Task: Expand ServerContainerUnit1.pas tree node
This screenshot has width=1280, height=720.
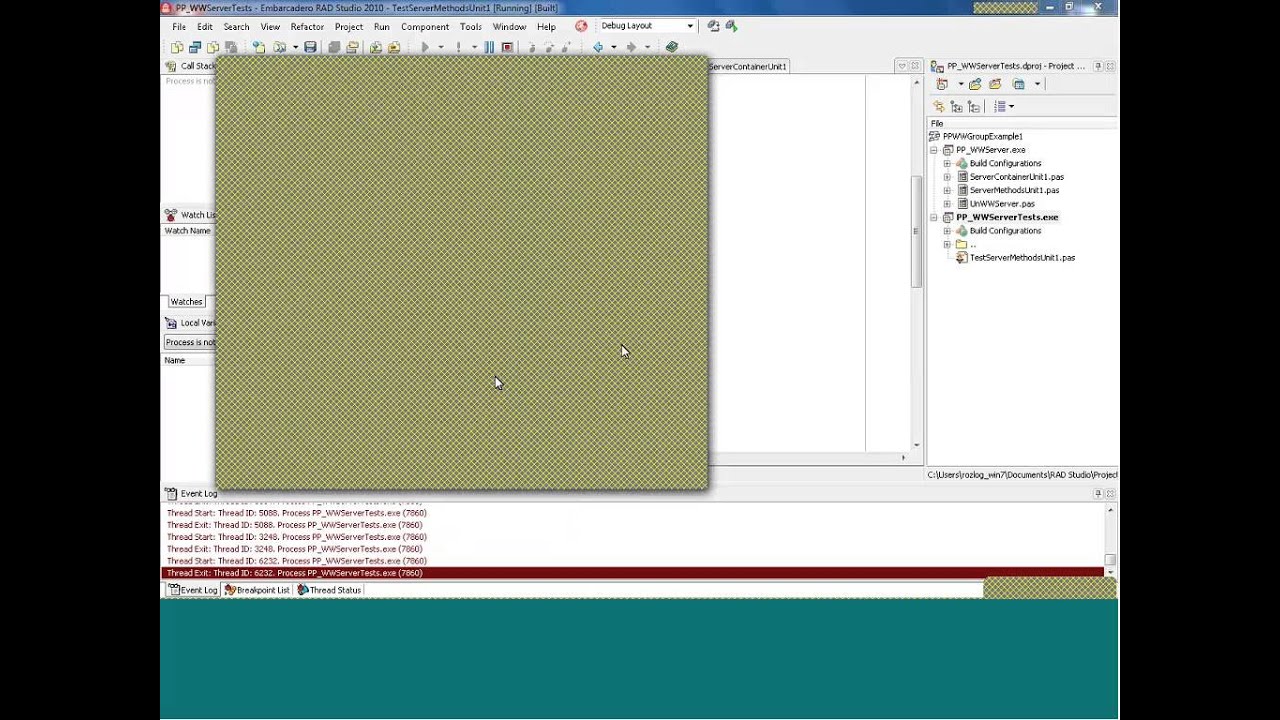Action: point(947,177)
